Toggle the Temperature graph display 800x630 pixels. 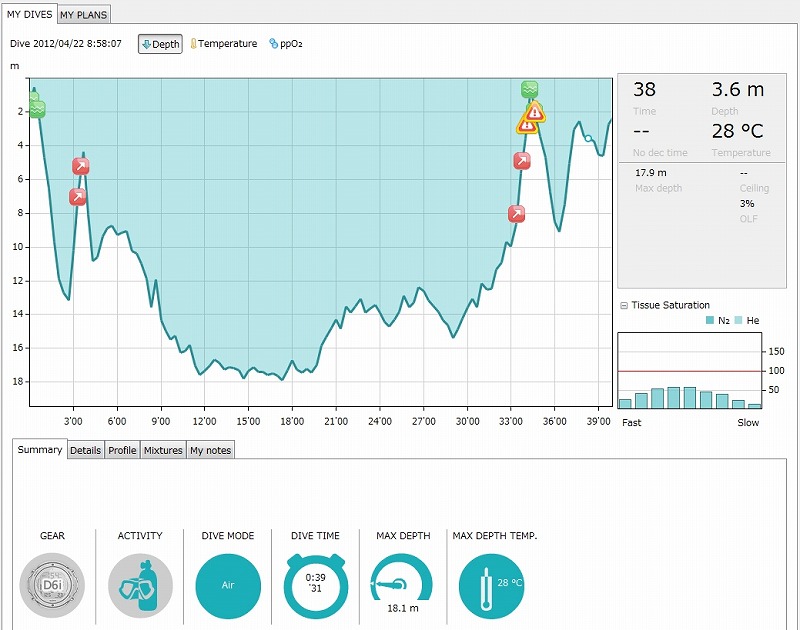pos(224,44)
